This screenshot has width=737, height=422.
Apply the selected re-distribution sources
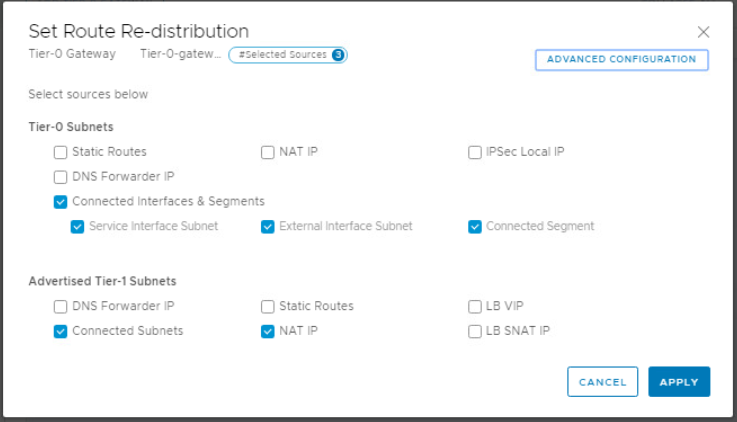(679, 382)
